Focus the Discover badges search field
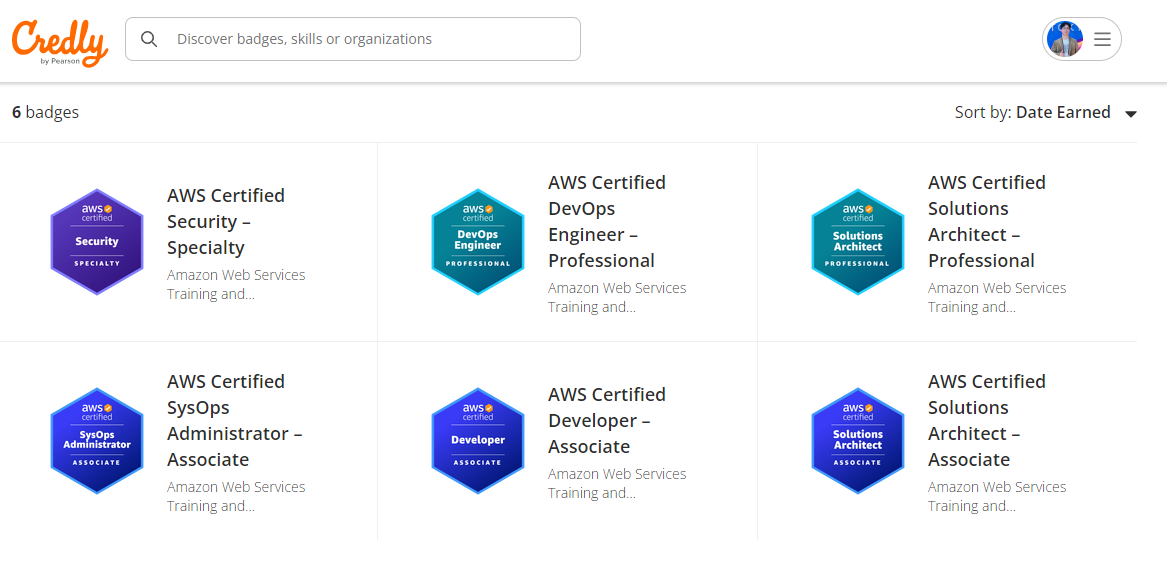 370,39
